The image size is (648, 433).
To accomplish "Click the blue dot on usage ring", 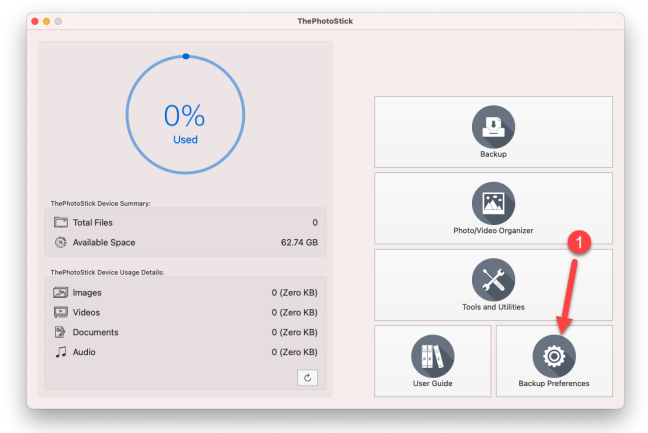I will (x=186, y=56).
